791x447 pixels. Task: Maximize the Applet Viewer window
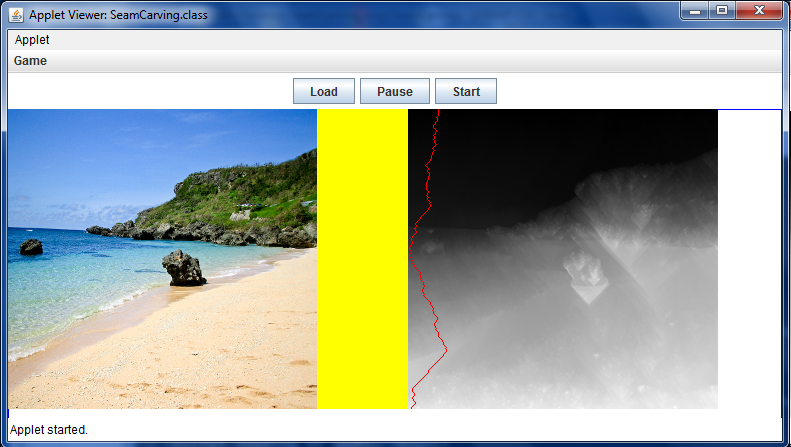(x=722, y=10)
